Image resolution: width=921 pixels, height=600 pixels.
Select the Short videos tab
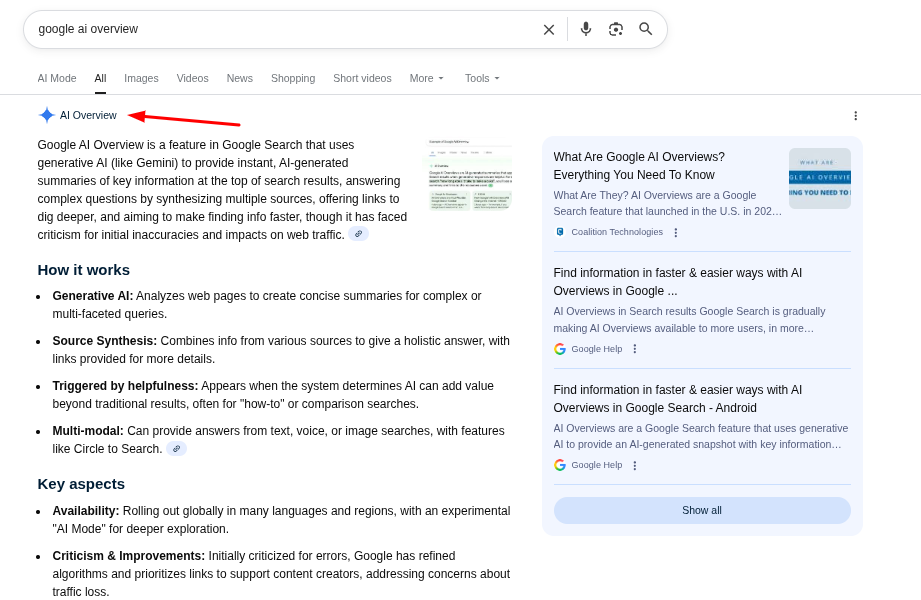[362, 78]
